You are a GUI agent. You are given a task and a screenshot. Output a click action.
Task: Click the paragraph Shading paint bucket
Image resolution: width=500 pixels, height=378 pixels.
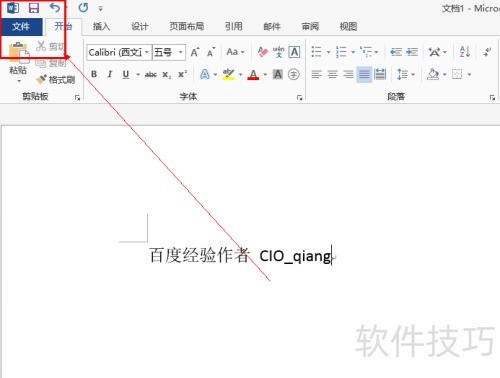pos(433,74)
